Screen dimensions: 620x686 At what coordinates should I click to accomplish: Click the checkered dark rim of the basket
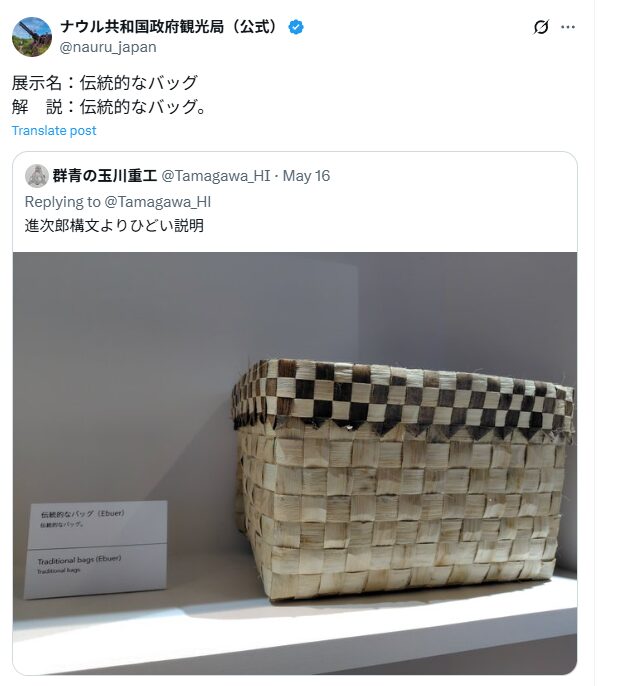403,396
